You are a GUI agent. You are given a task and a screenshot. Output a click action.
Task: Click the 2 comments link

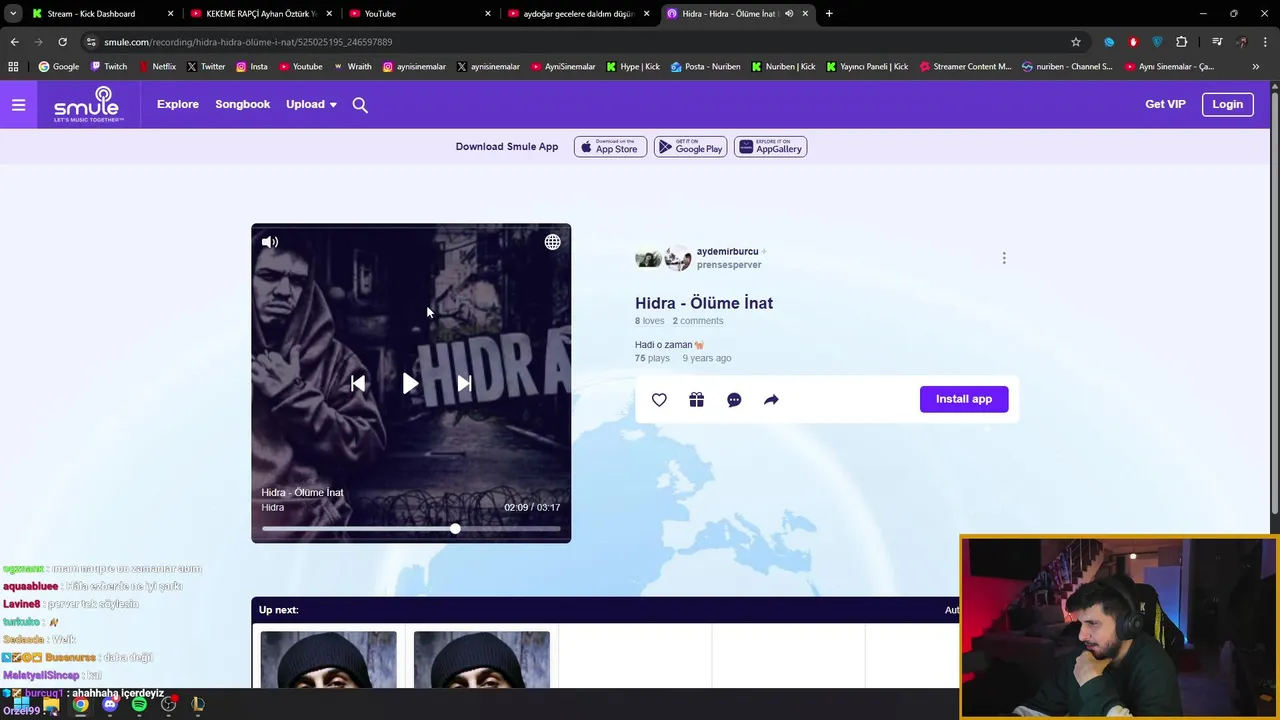tap(698, 321)
